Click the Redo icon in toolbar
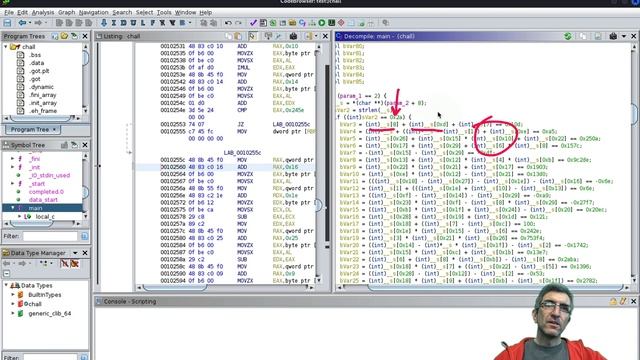The height and width of the screenshot is (360, 640). coord(238,23)
